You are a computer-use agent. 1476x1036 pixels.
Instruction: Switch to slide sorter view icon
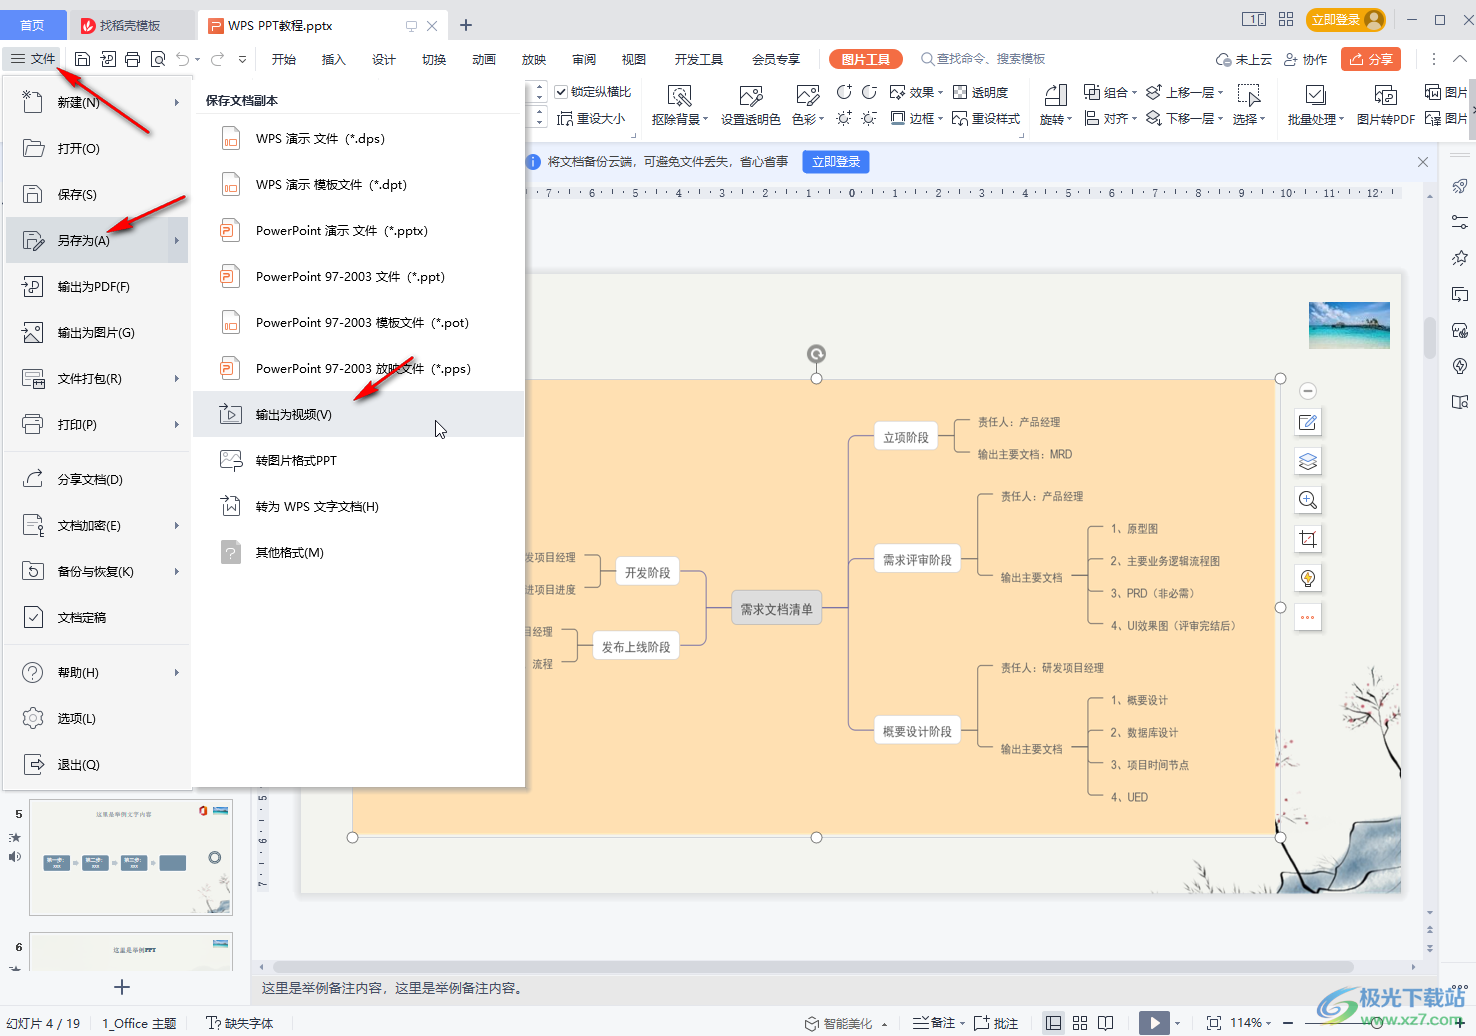point(1080,1023)
